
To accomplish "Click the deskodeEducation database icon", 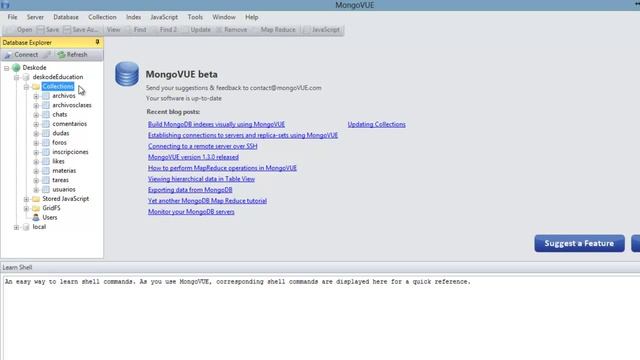I will pyautogui.click(x=26, y=77).
